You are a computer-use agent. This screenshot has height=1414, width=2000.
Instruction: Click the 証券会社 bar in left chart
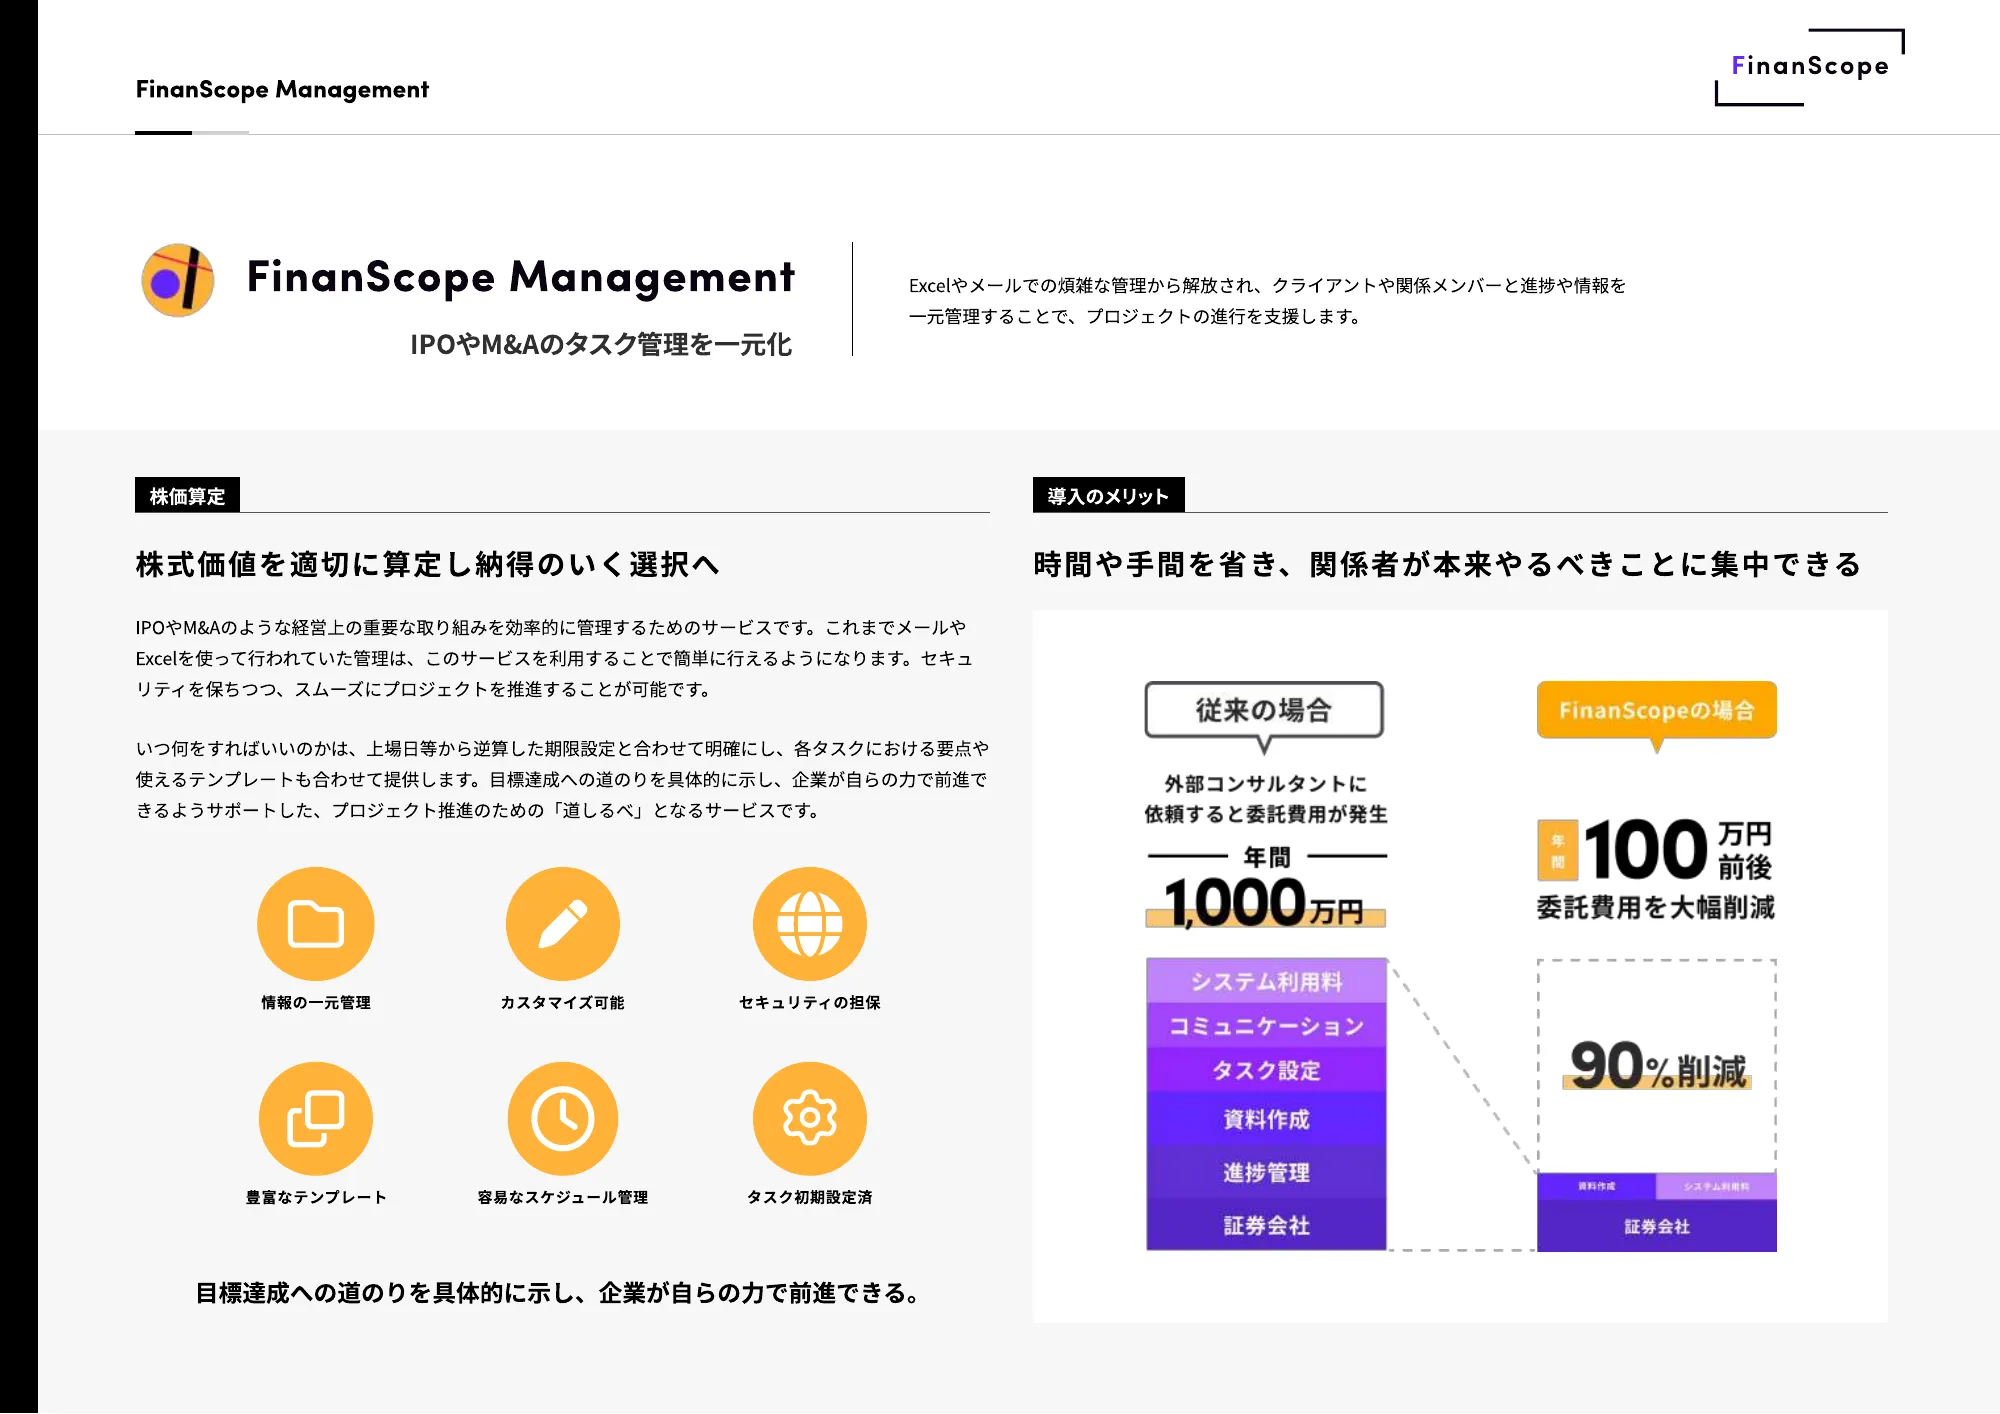1266,1225
